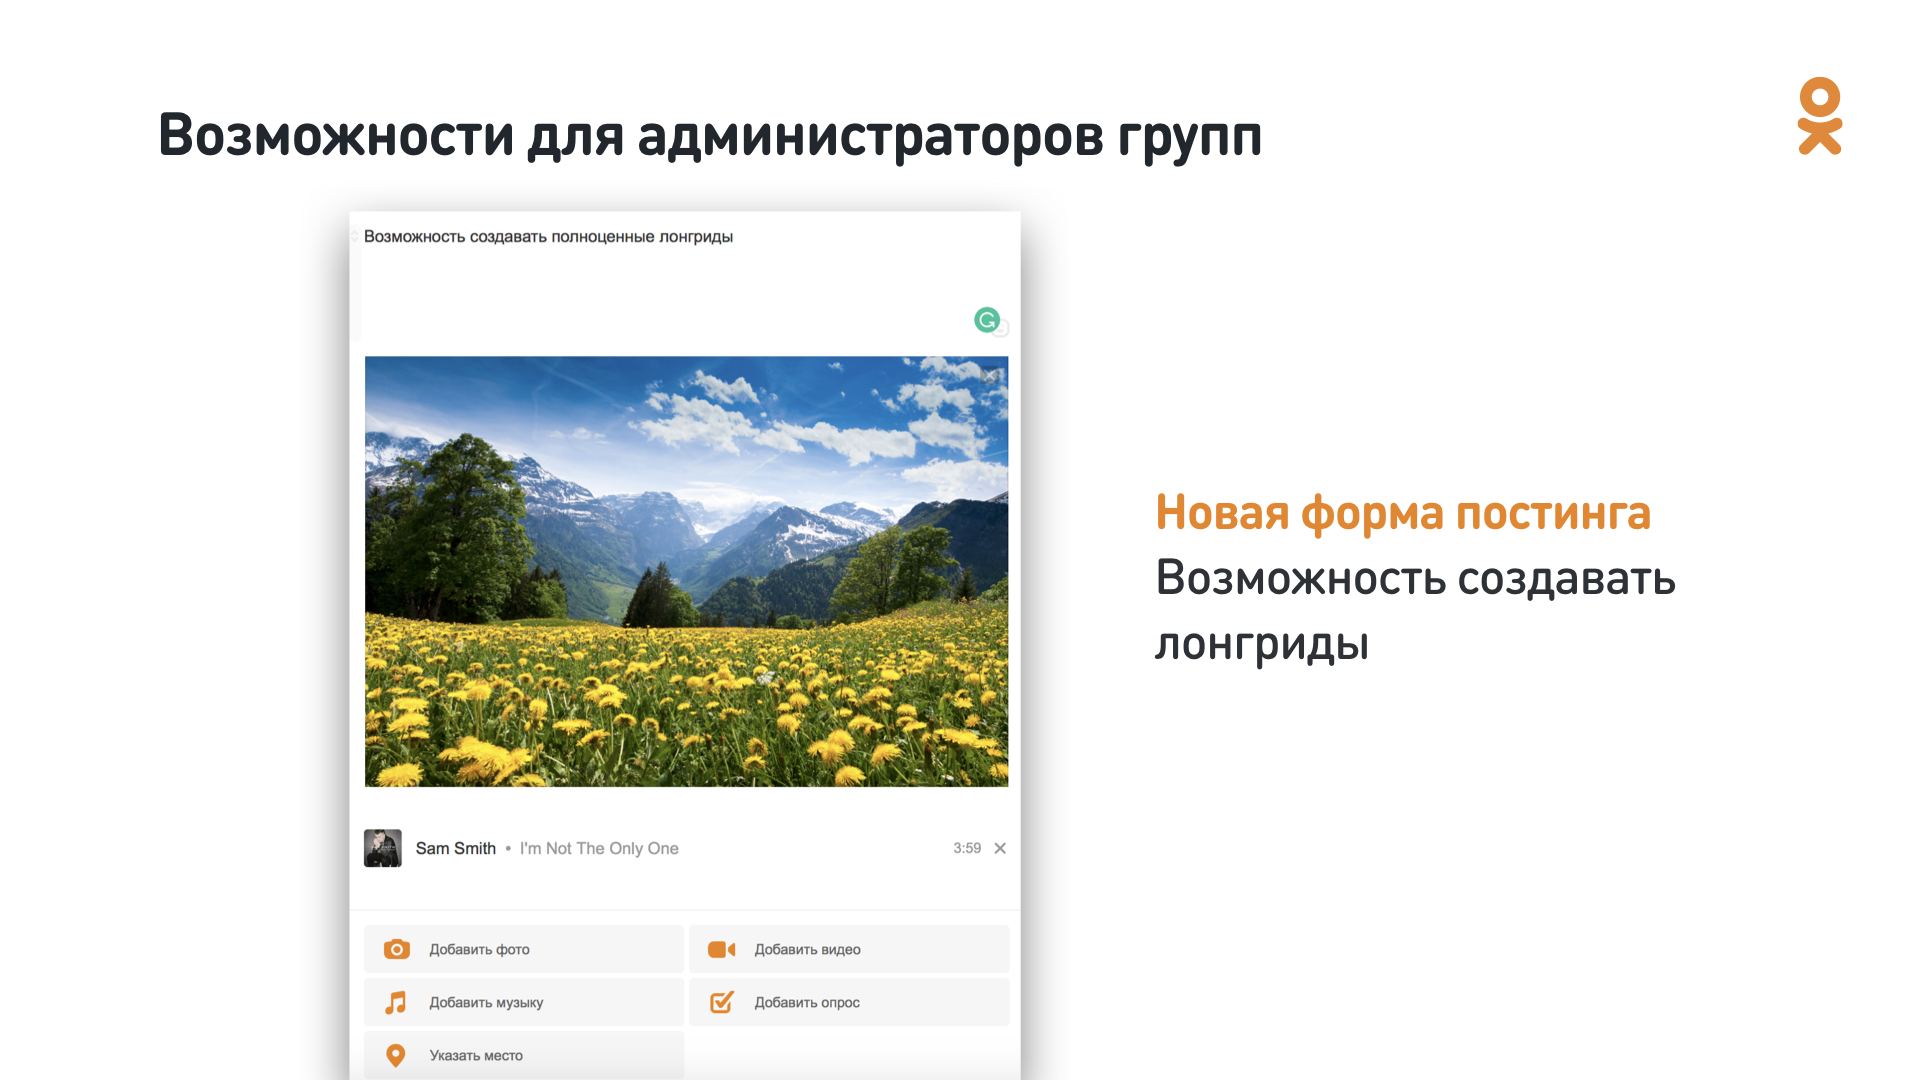Click the track title I'm Not The Only One
This screenshot has width=1920, height=1080.
pyautogui.click(x=599, y=848)
